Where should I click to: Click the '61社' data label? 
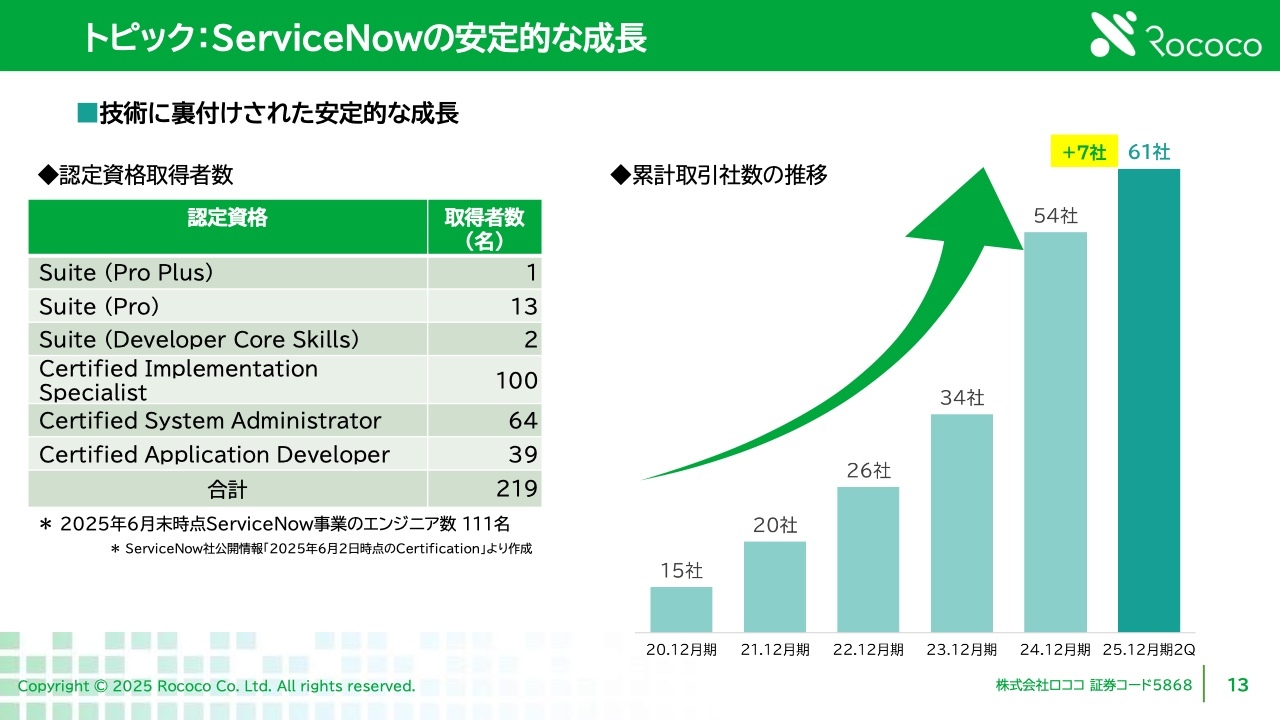[1148, 152]
